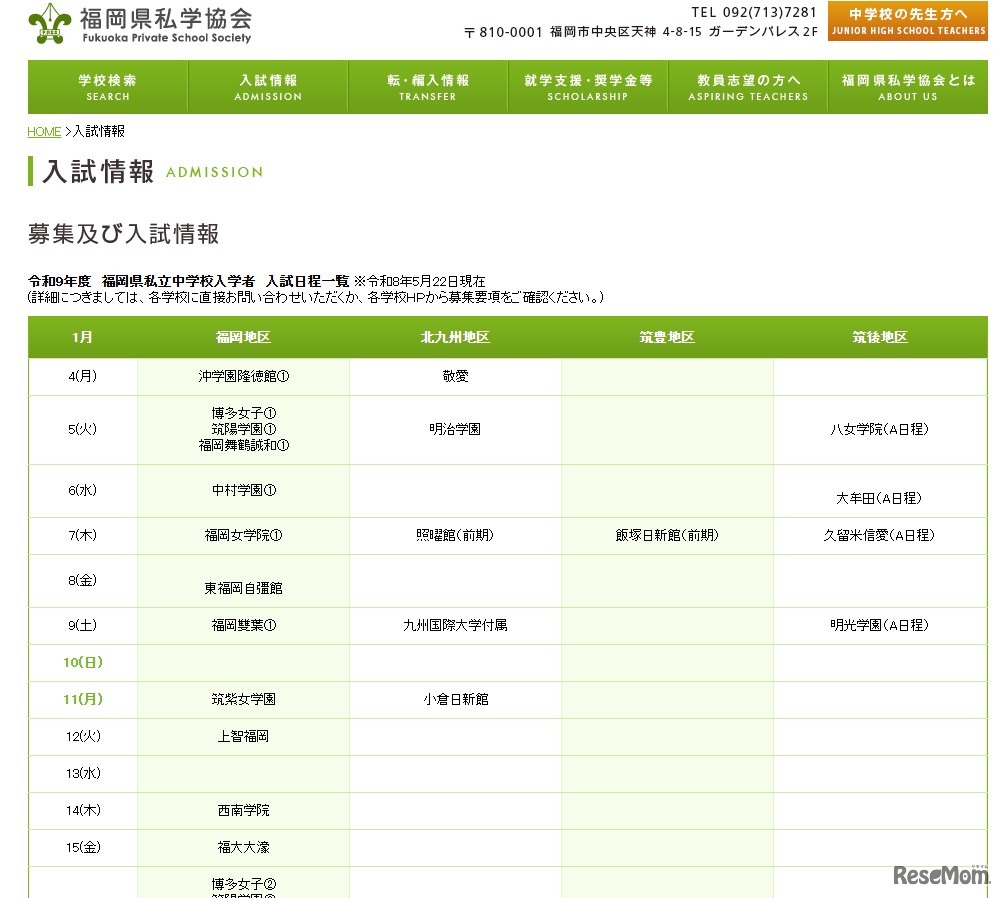Select the 大牟田(A日程) cell
Image resolution: width=1004 pixels, height=898 pixels.
[880, 492]
